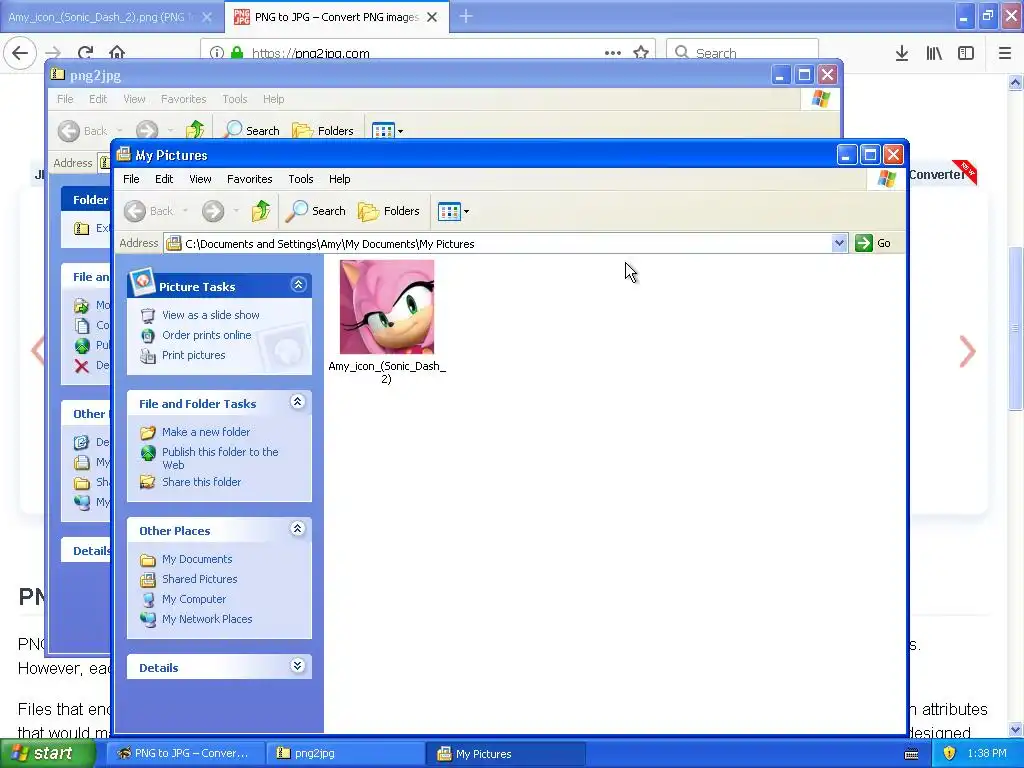Image resolution: width=1024 pixels, height=768 pixels.
Task: Toggle Folders pane in My Pictures
Action: click(x=389, y=211)
